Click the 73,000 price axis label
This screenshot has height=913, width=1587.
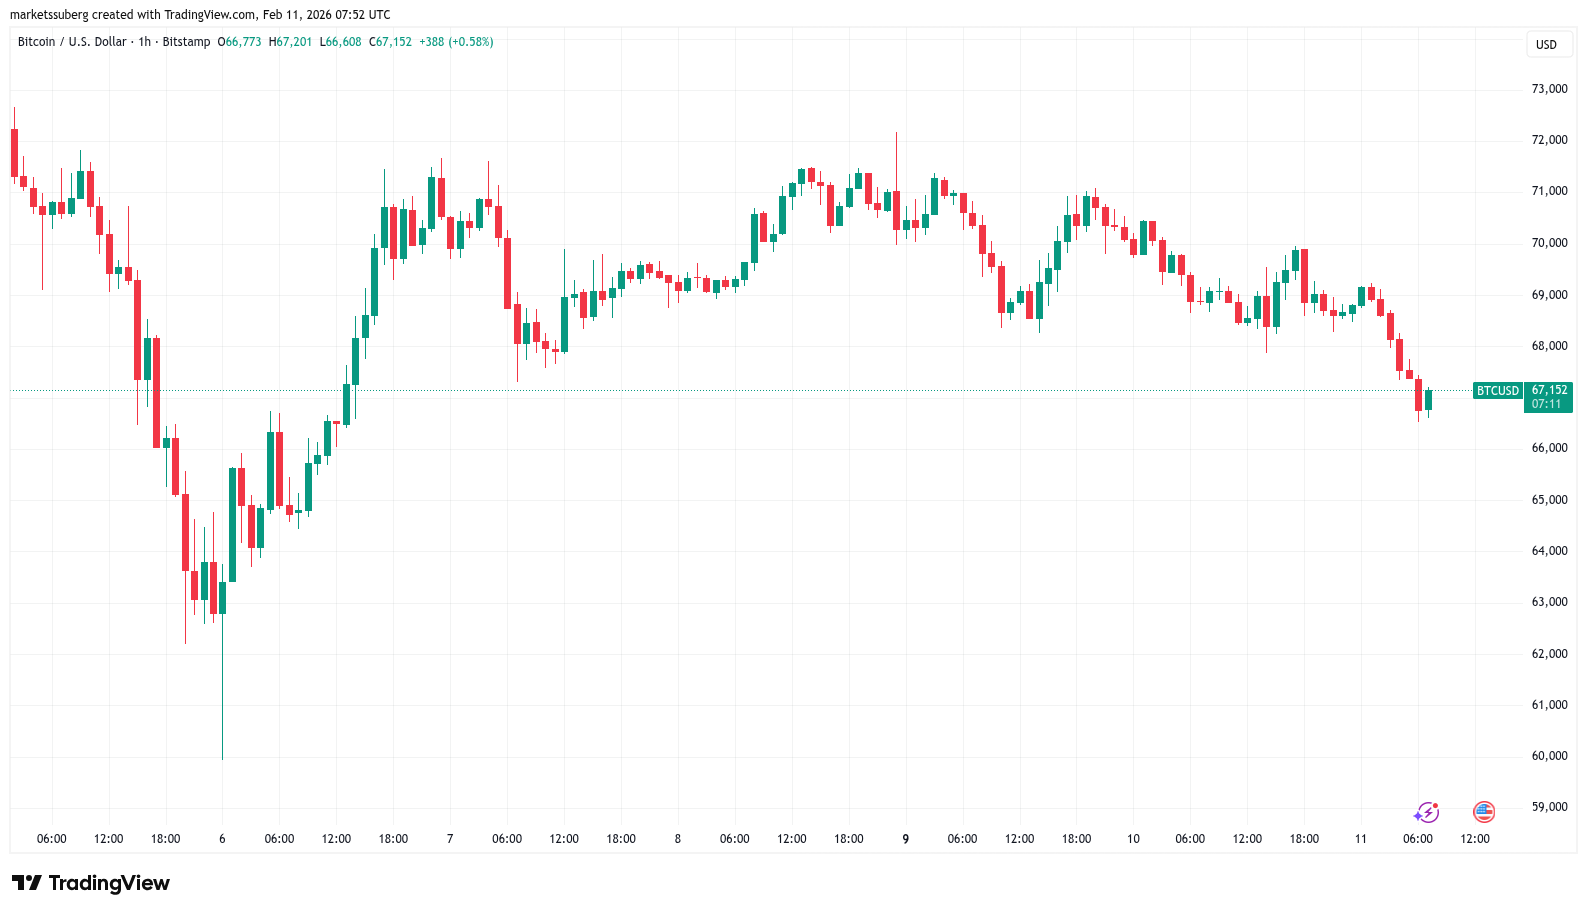[1549, 89]
